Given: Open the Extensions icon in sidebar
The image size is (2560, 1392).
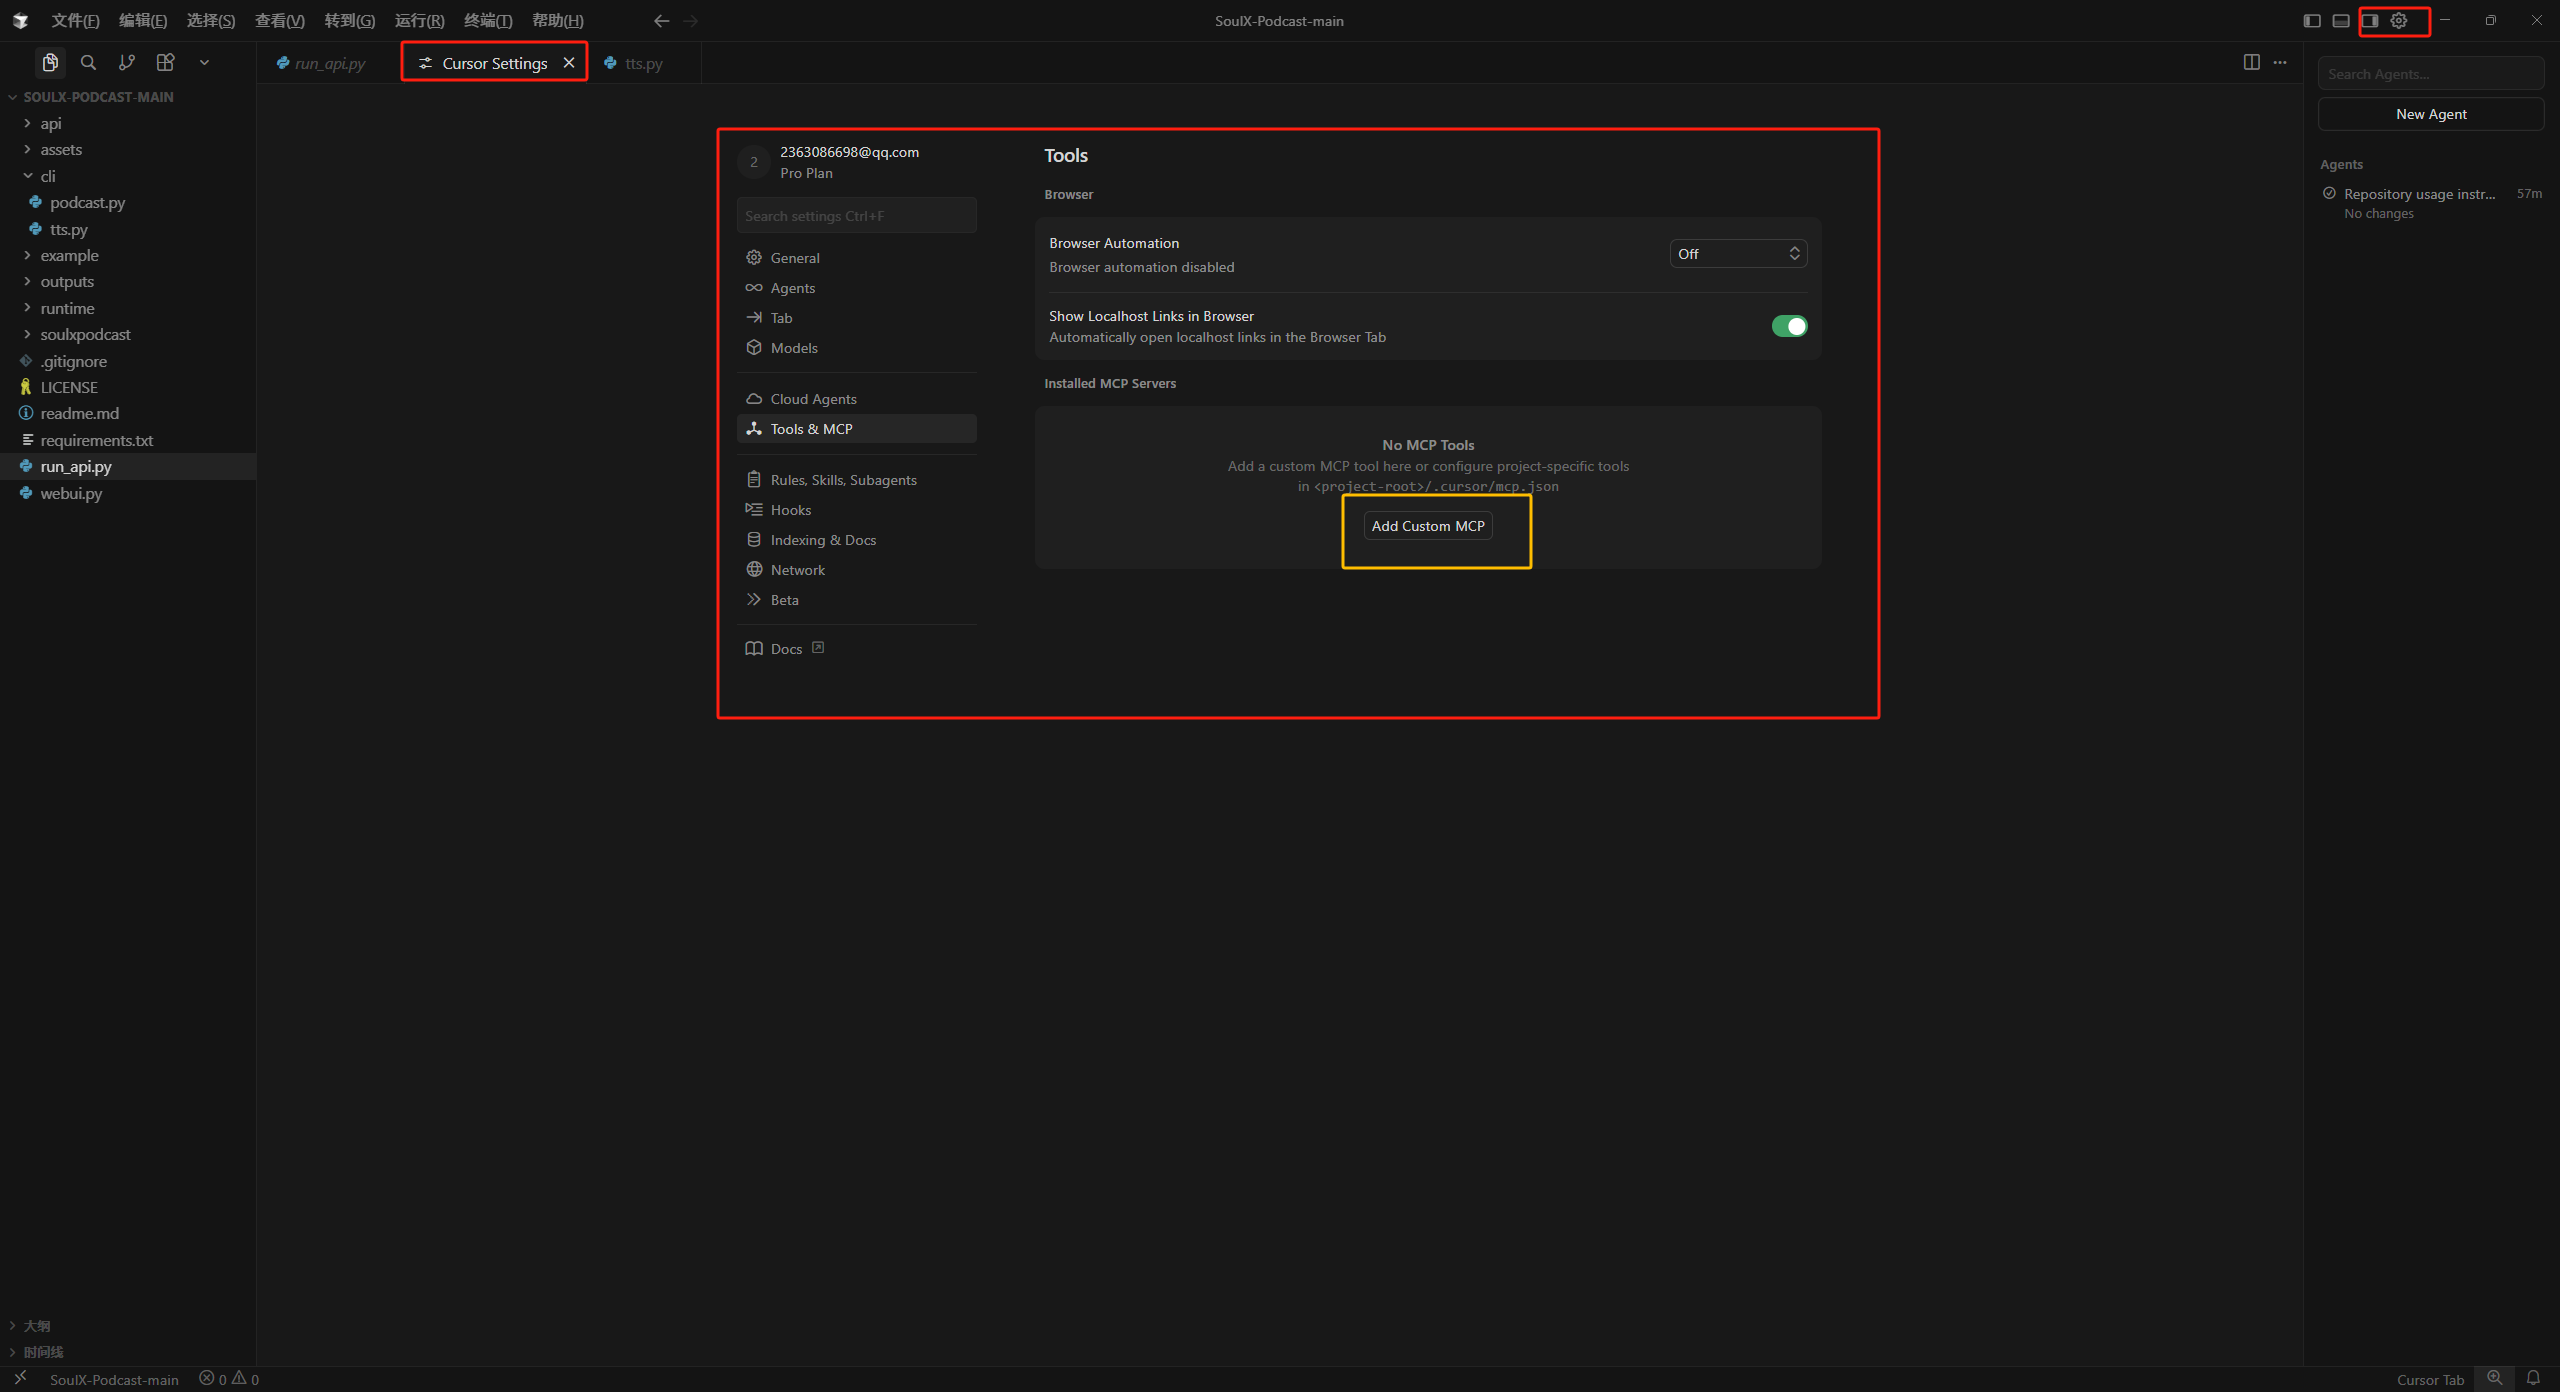Looking at the screenshot, I should [166, 62].
